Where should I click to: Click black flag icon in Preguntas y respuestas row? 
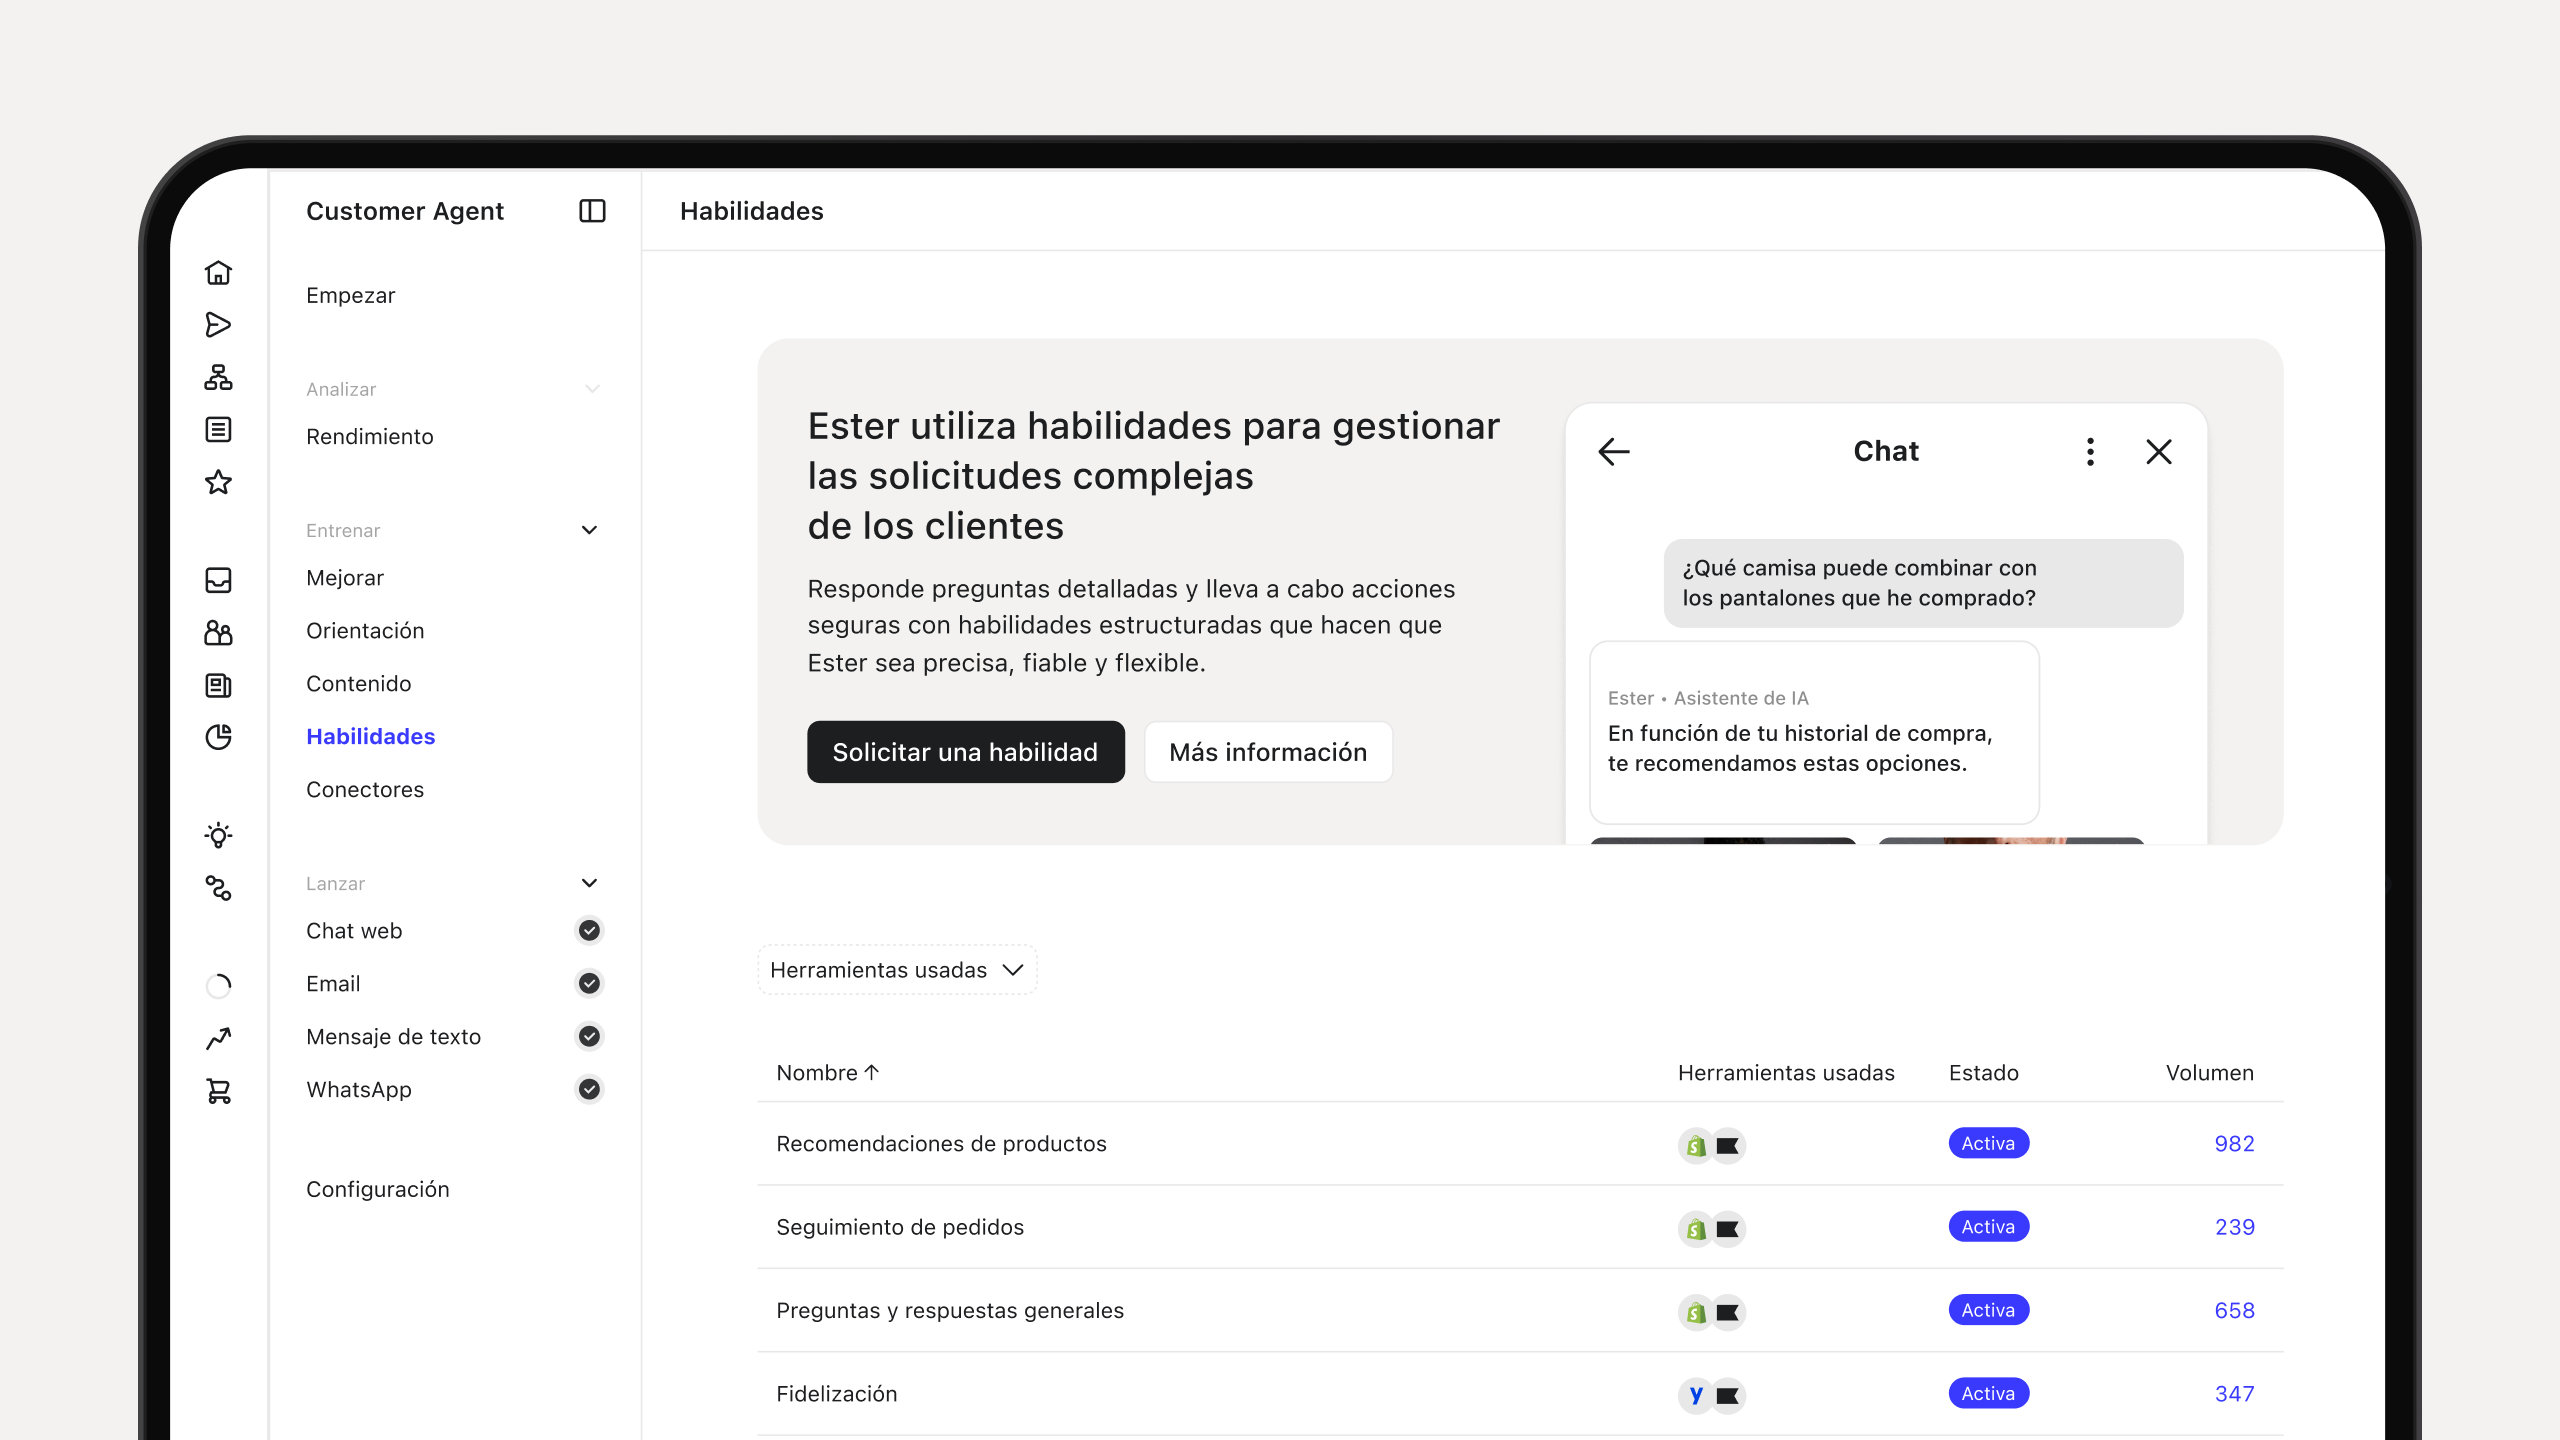(x=1728, y=1312)
